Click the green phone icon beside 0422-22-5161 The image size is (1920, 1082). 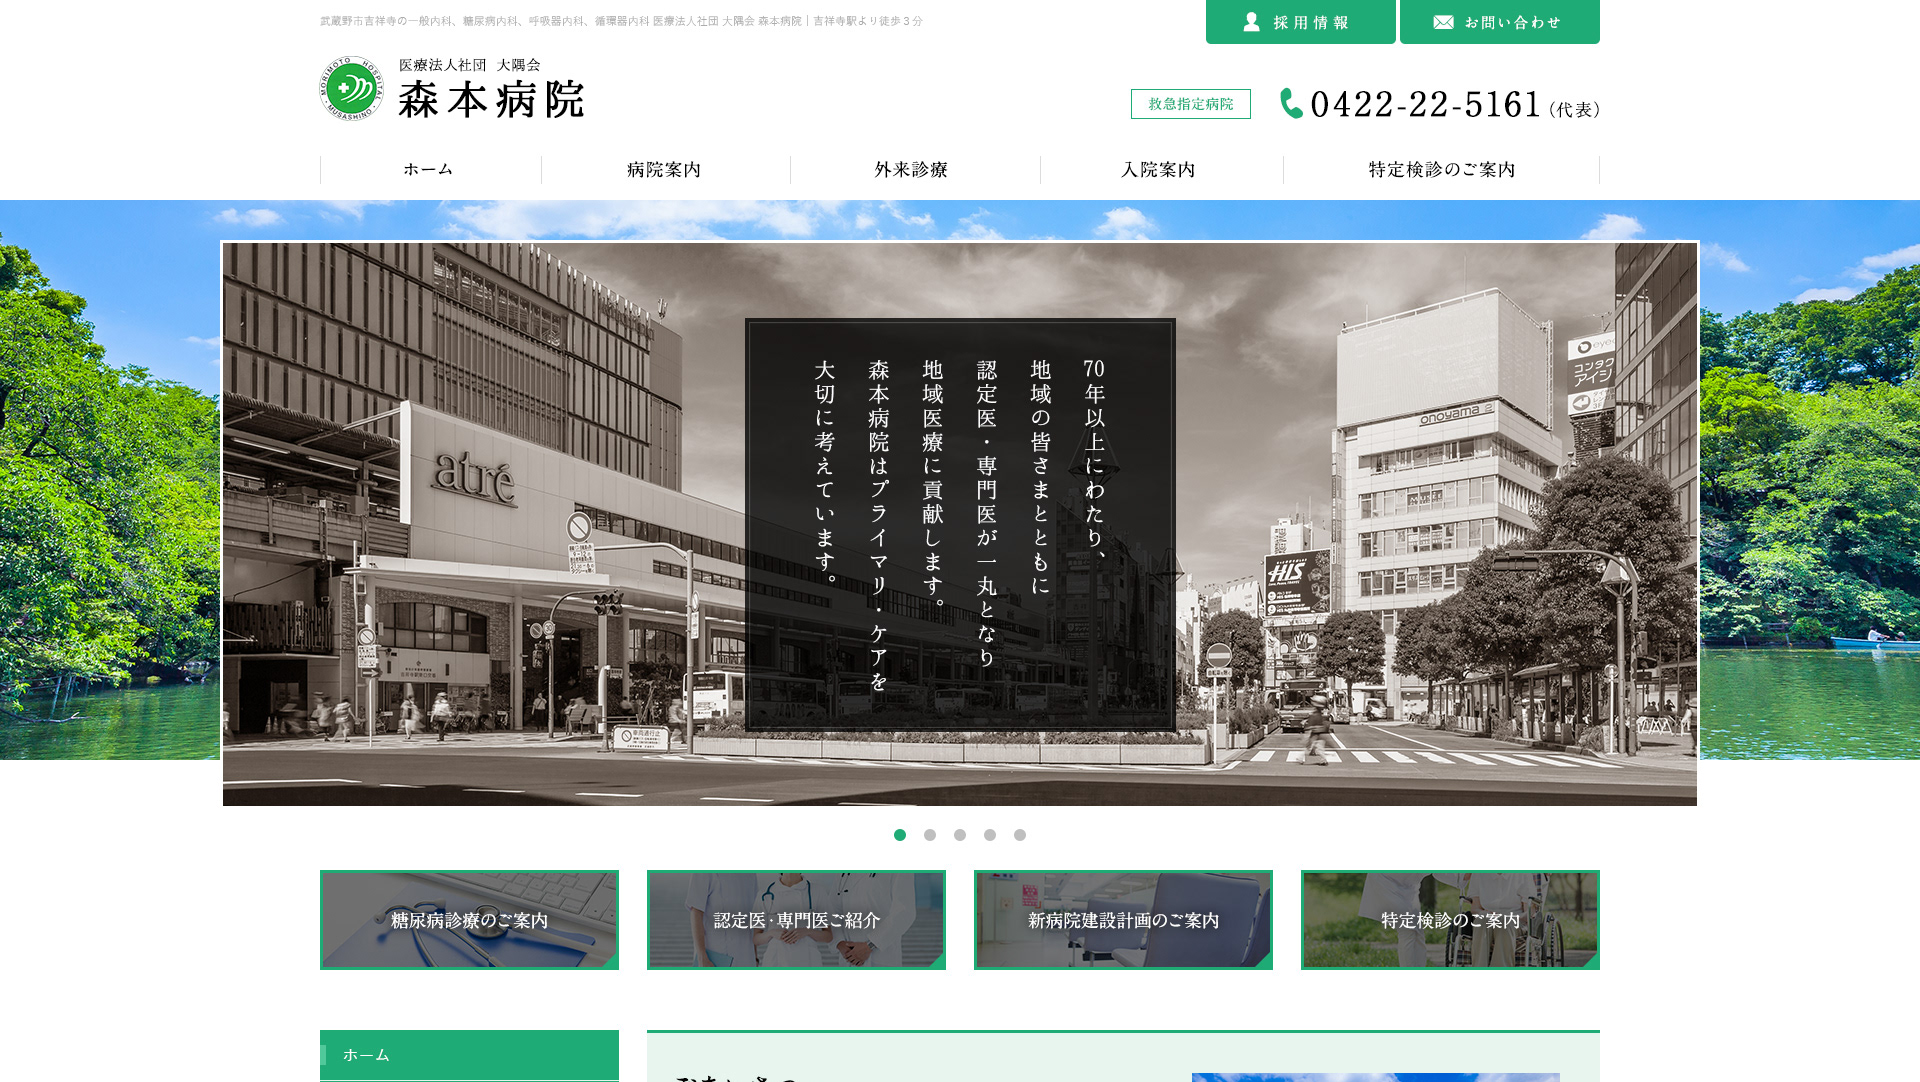tap(1291, 103)
